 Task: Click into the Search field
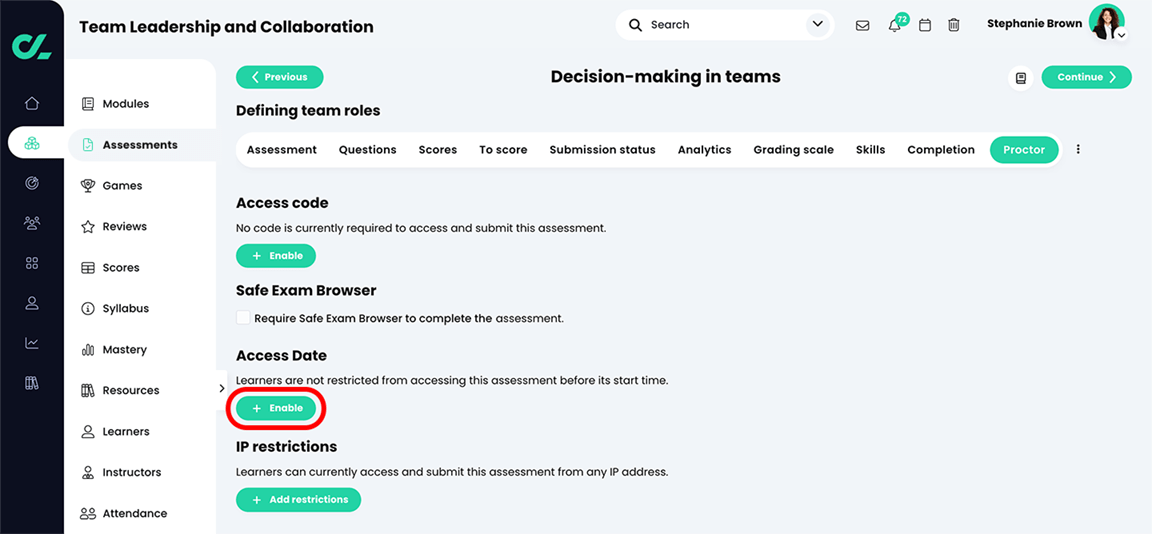click(720, 25)
